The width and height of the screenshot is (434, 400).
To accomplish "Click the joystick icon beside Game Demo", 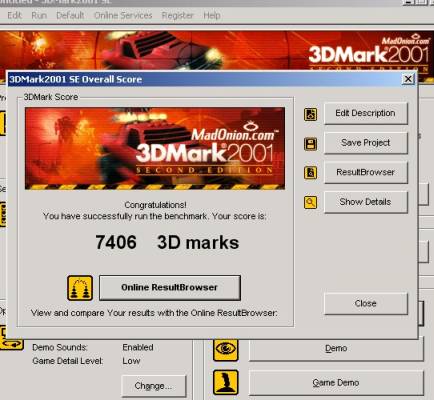I will pyautogui.click(x=226, y=382).
